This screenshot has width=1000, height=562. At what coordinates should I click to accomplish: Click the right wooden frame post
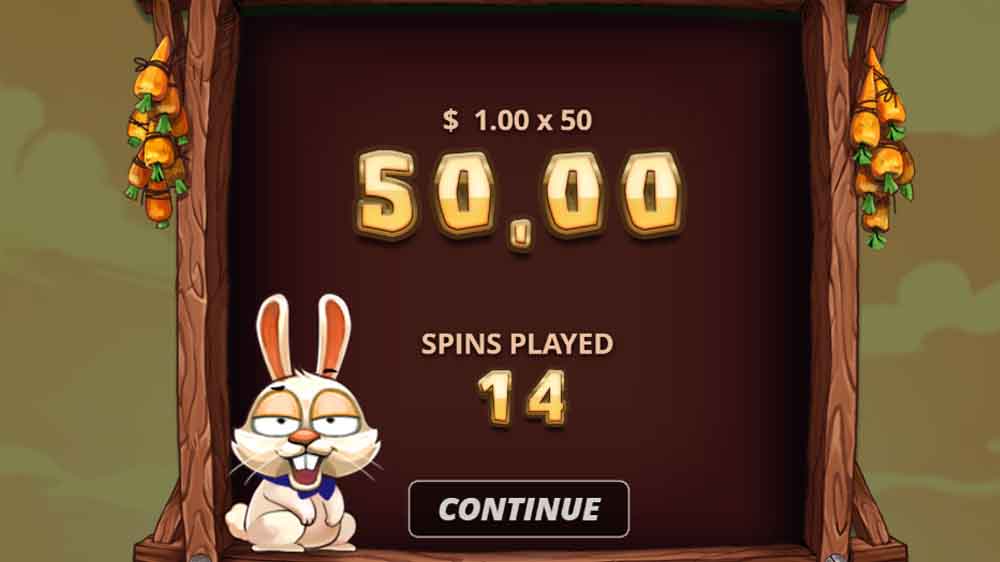click(830, 281)
